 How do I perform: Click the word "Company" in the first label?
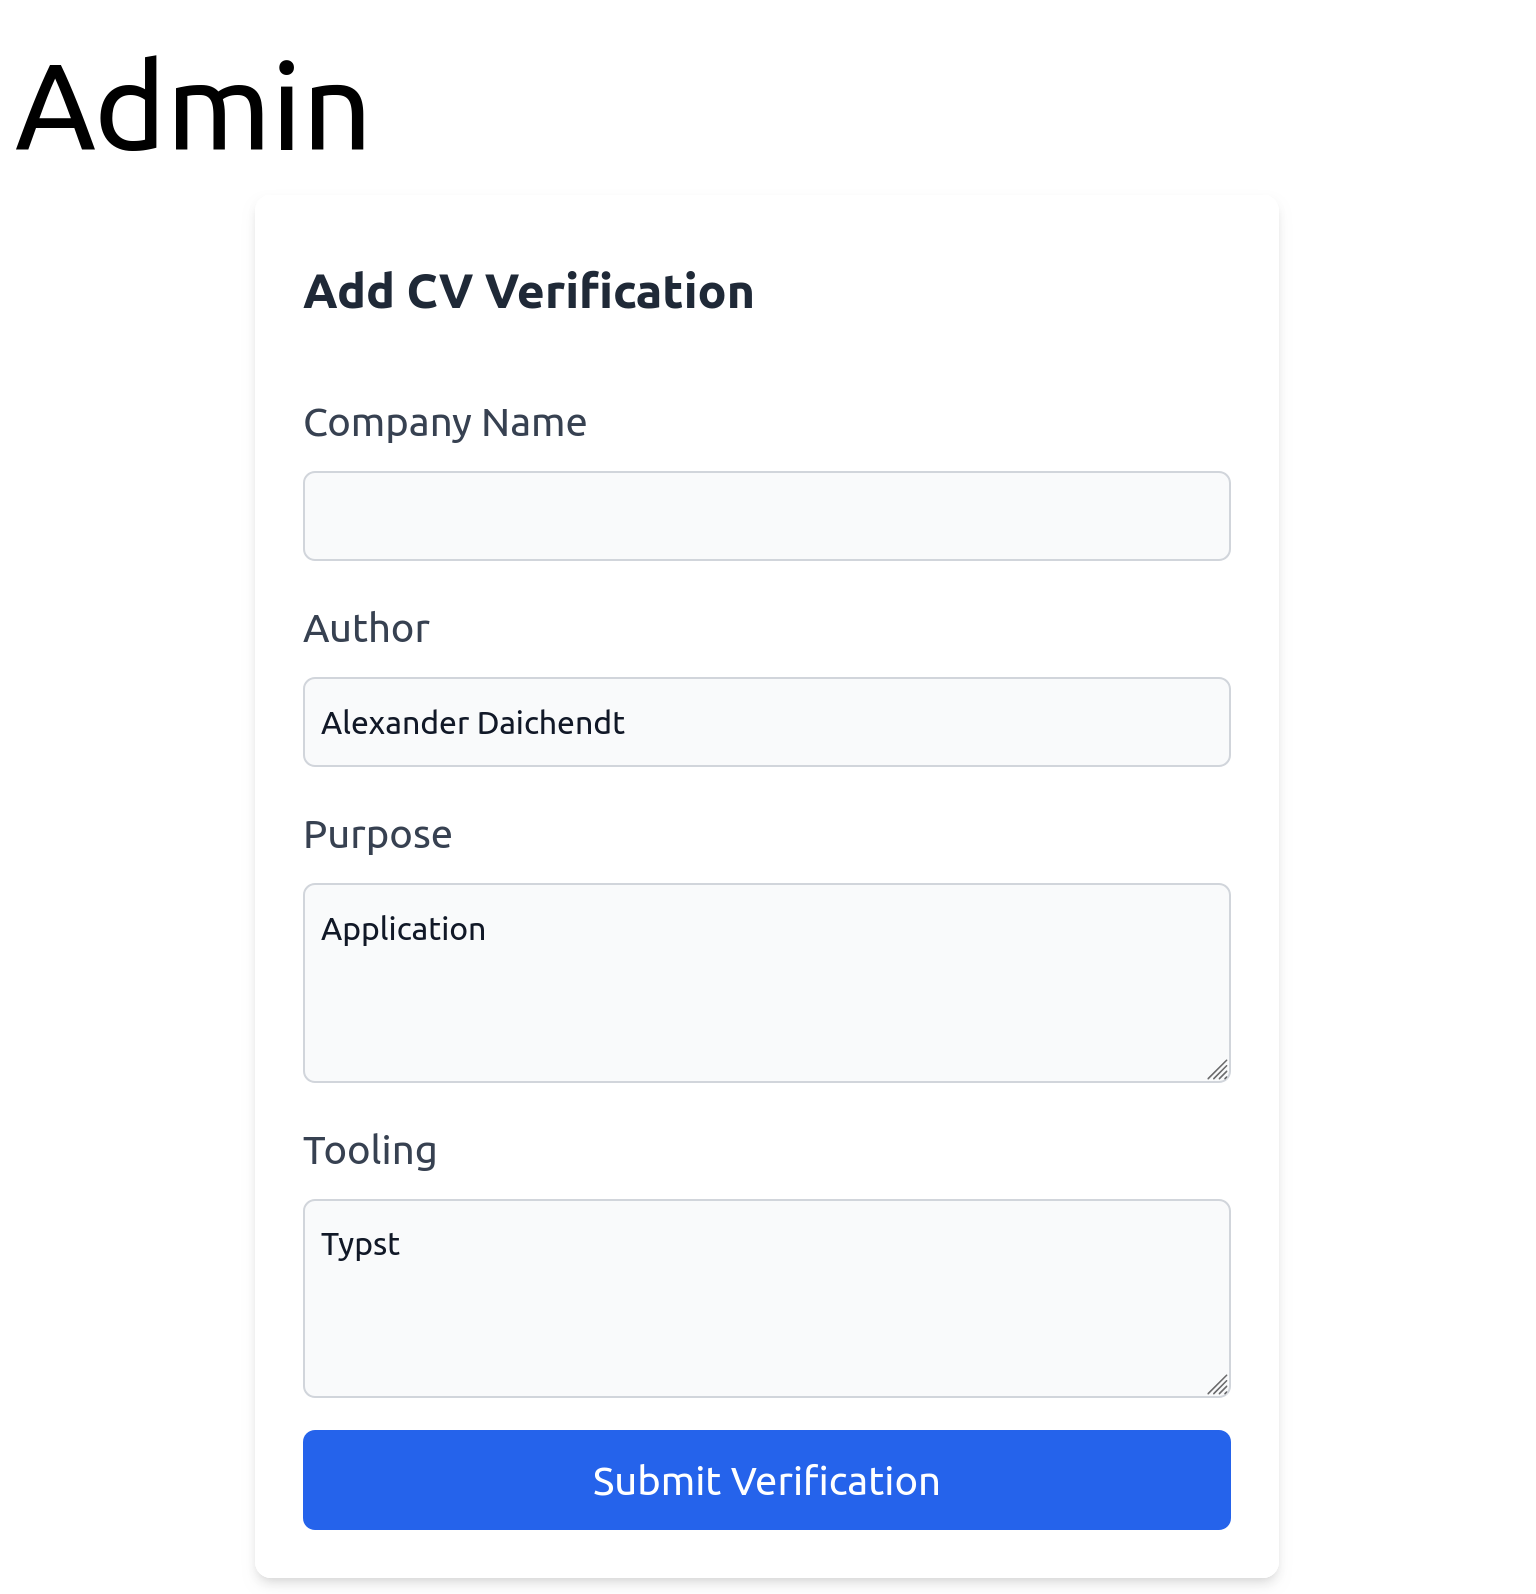[x=387, y=423]
